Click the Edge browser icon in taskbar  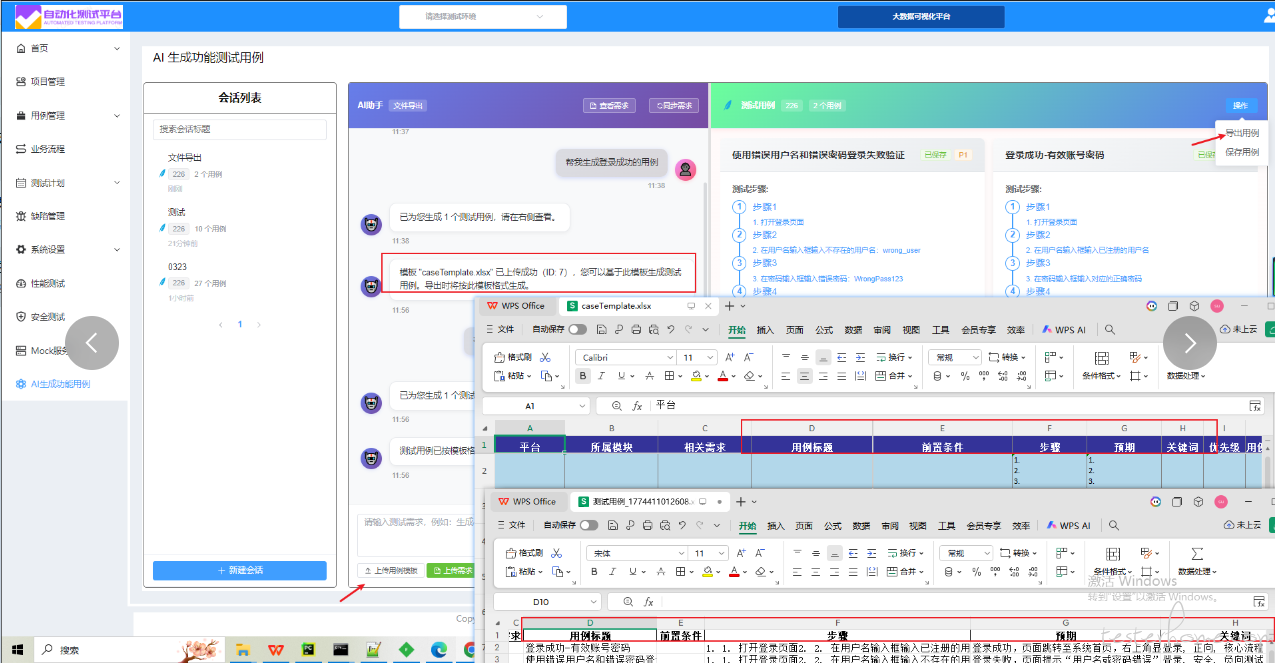pos(438,650)
